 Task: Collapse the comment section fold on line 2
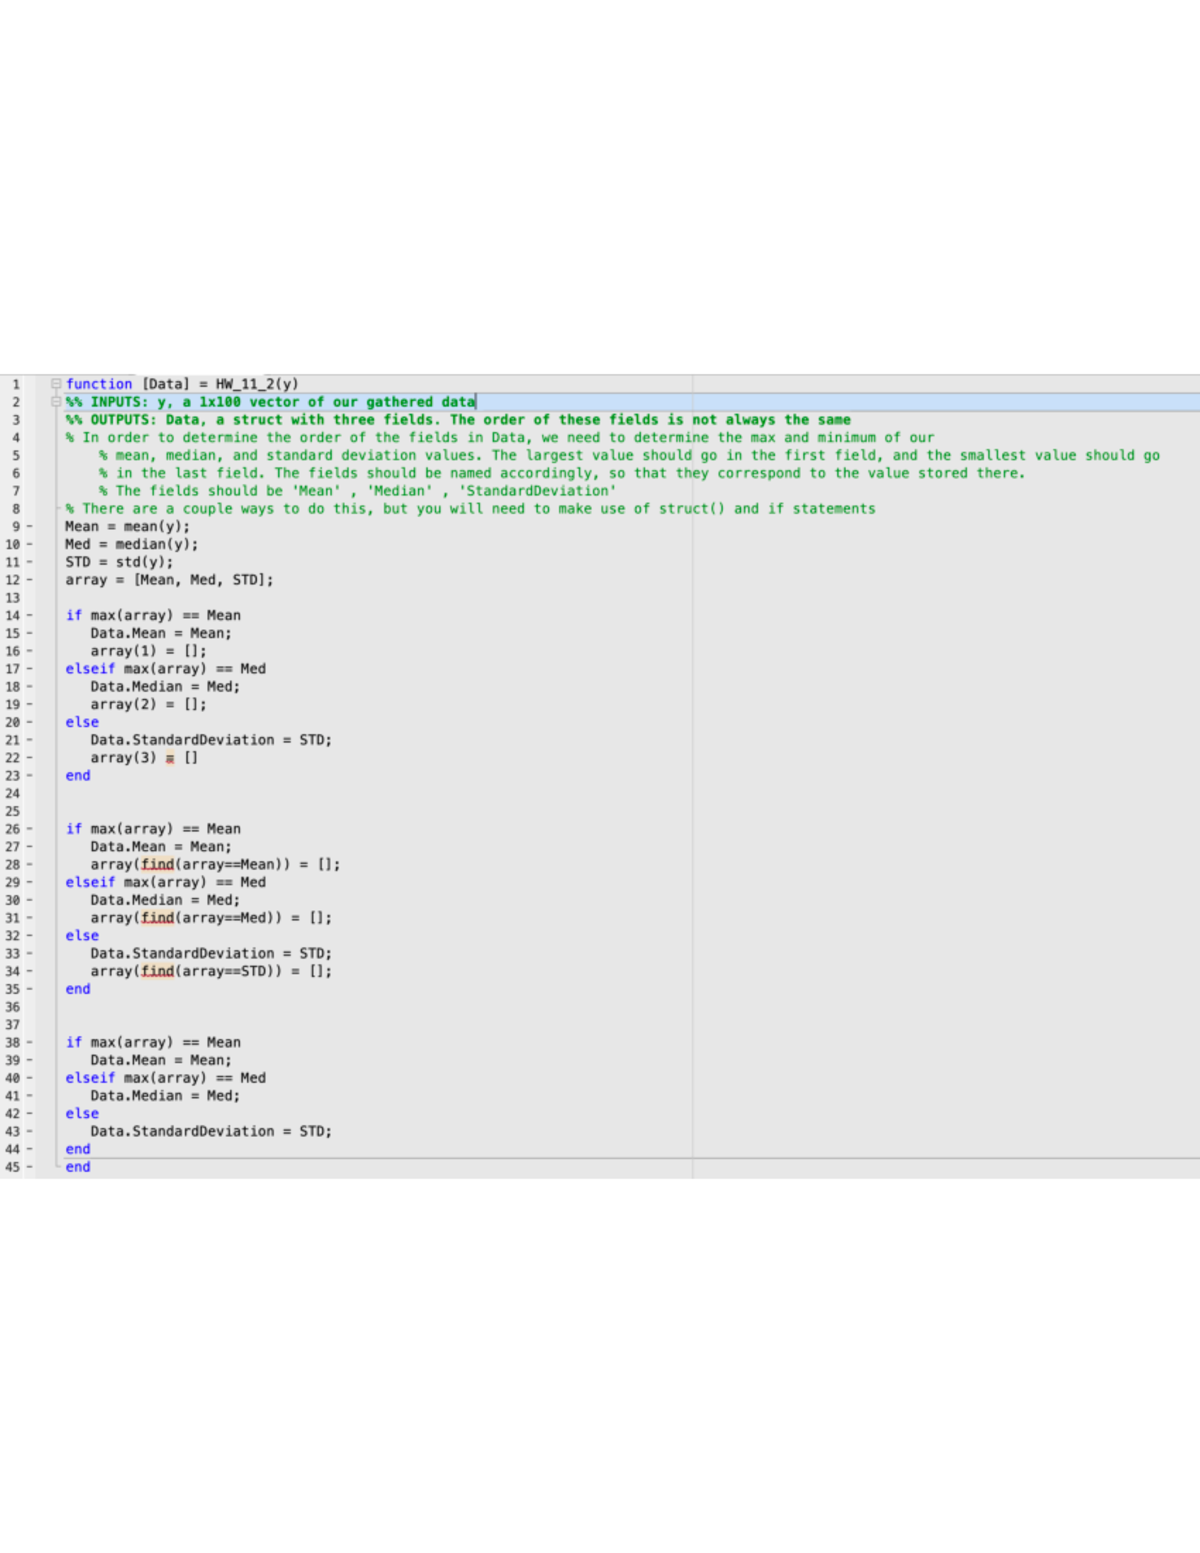56,402
